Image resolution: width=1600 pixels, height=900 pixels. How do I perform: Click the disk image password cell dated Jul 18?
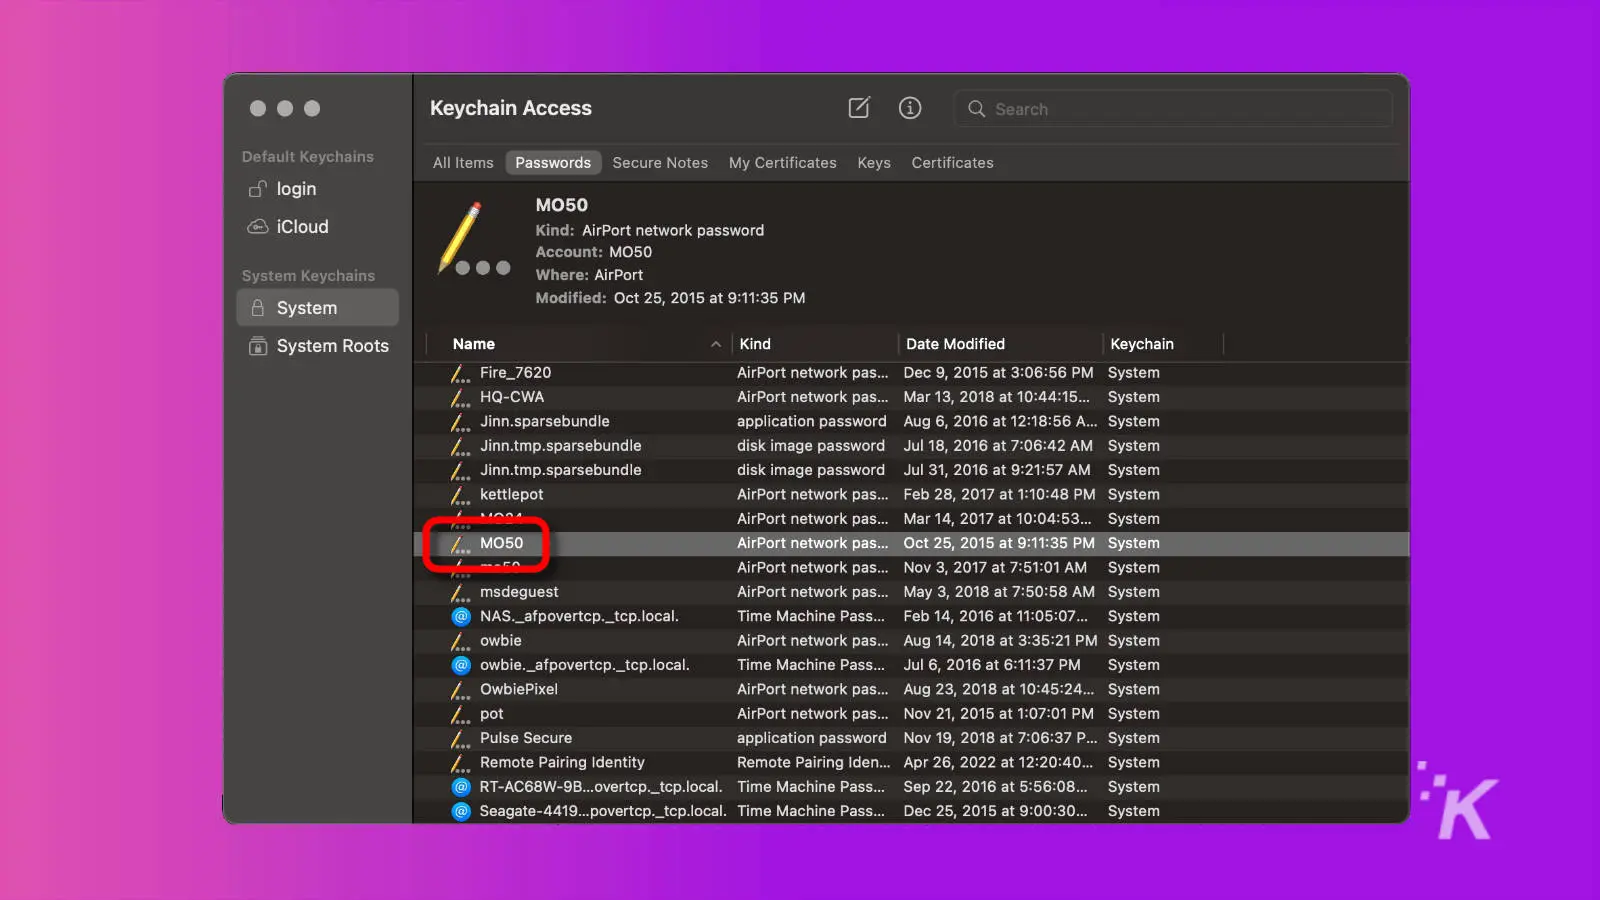click(811, 446)
